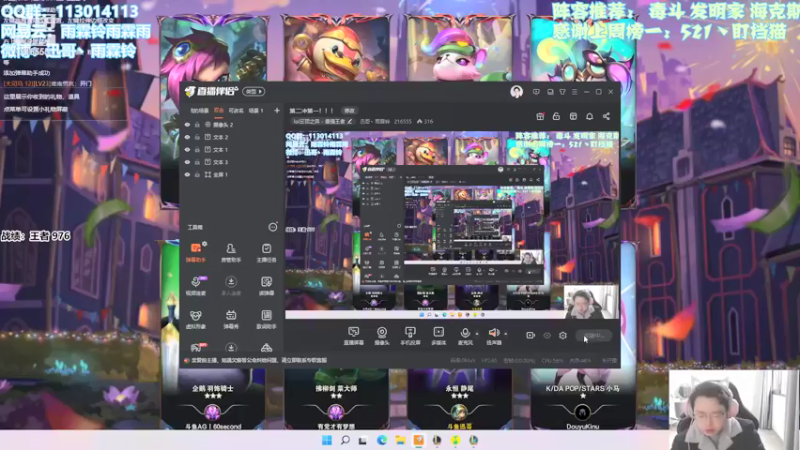This screenshot has height=450, width=800.
Task: Toggle visibility of 全屏 1 layer
Action: [x=187, y=174]
